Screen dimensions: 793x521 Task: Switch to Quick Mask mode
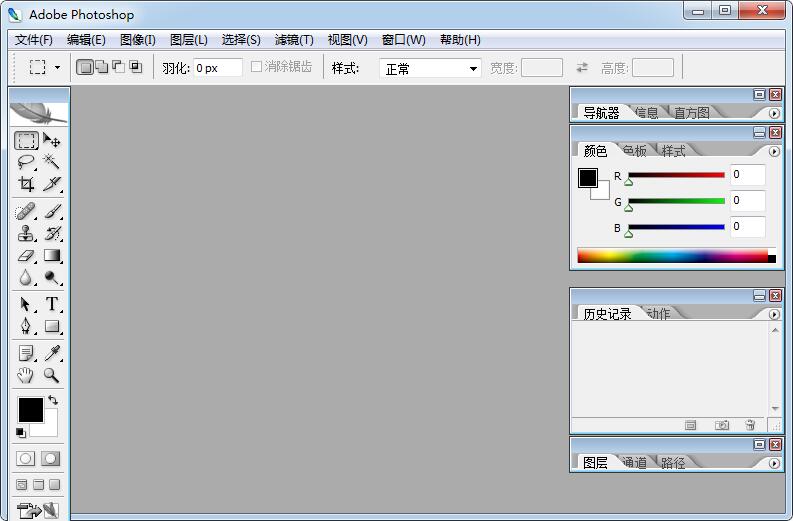click(50, 458)
